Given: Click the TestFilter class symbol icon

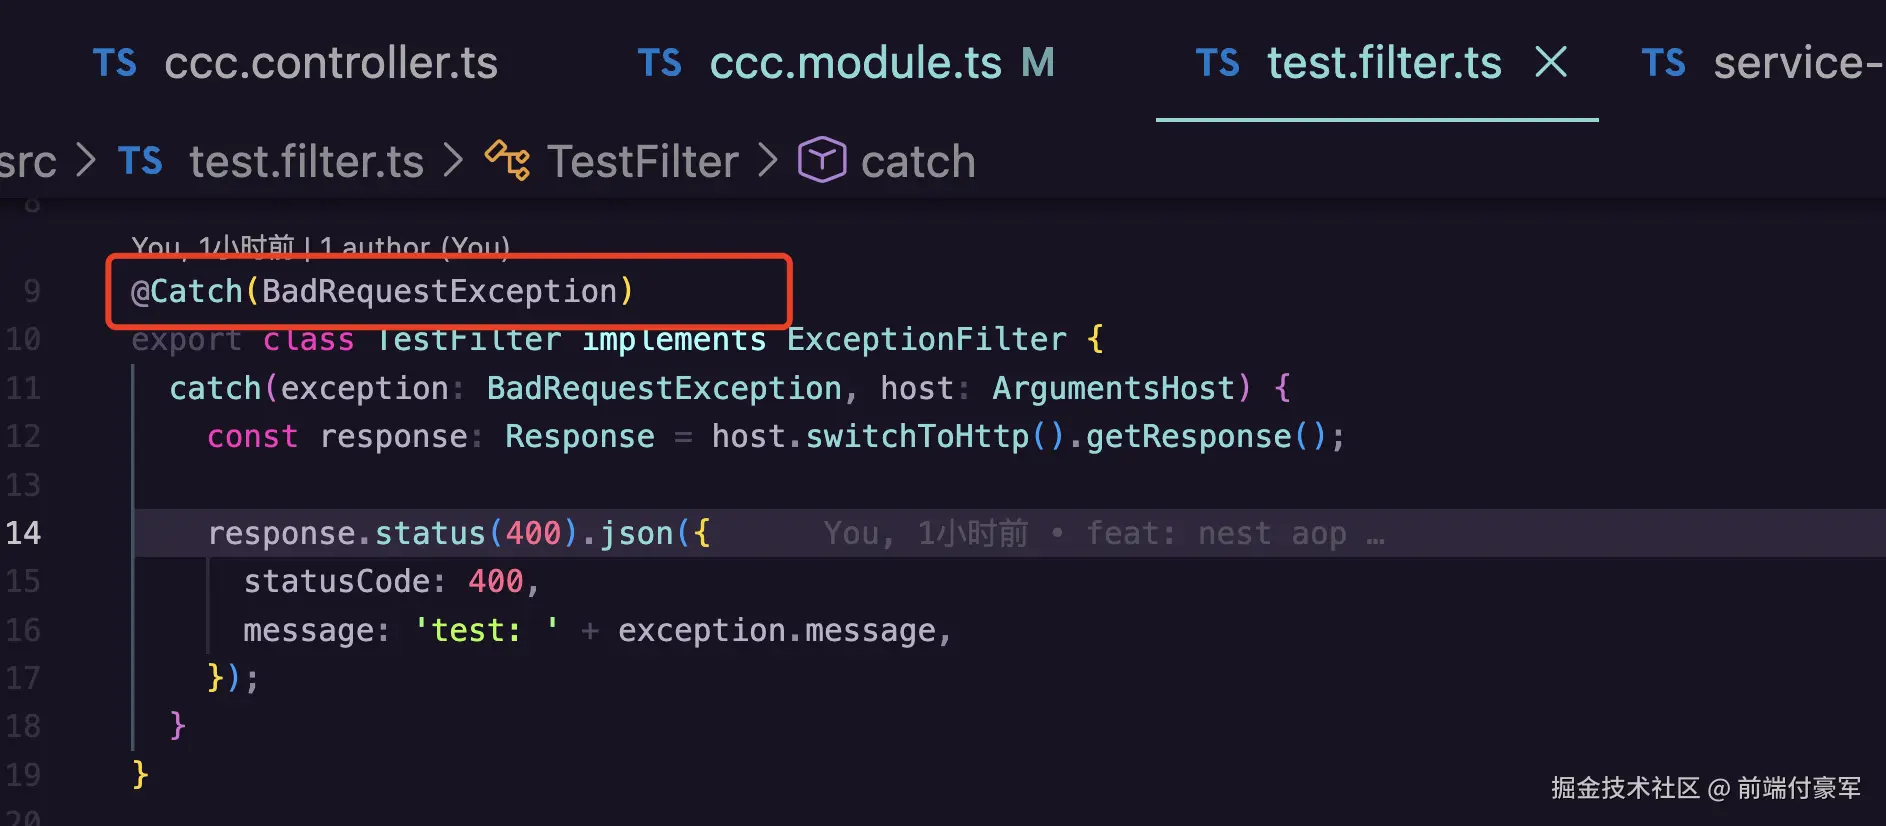Looking at the screenshot, I should point(508,161).
